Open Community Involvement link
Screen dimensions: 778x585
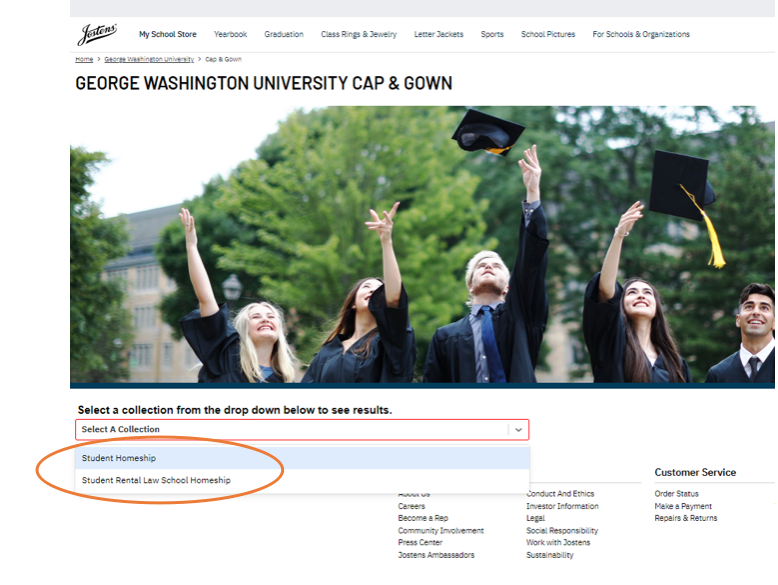pyautogui.click(x=441, y=530)
